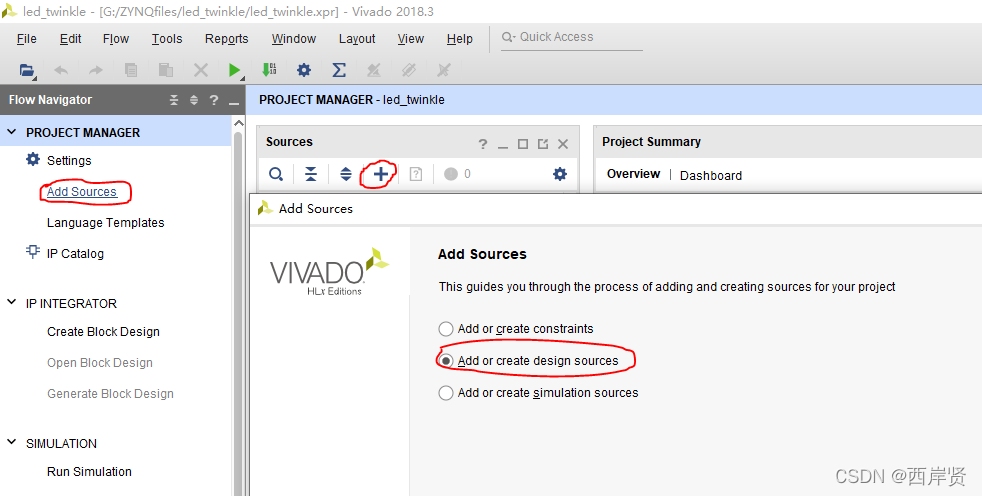Open the Flow menu
This screenshot has width=982, height=496.
tap(116, 39)
